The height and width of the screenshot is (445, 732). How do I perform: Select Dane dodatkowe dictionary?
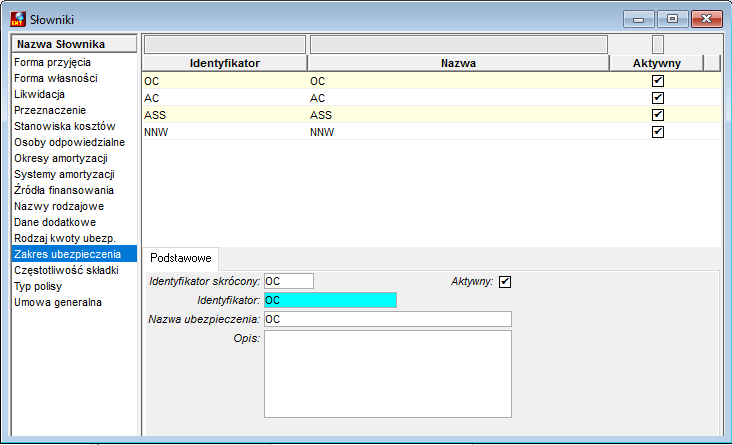tap(74, 222)
